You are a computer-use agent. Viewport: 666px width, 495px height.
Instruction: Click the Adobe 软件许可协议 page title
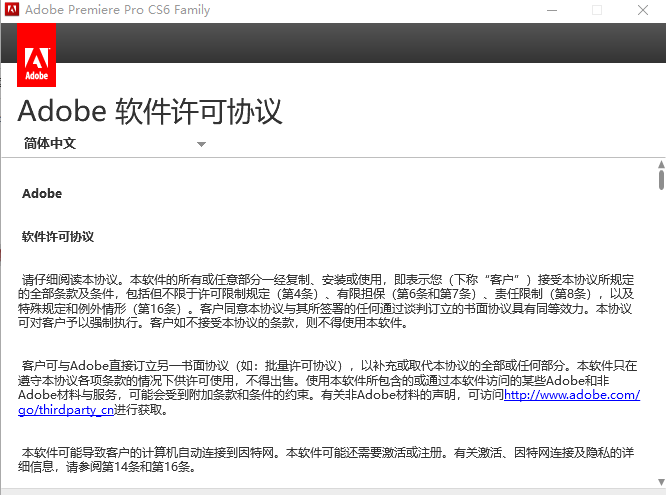150,111
